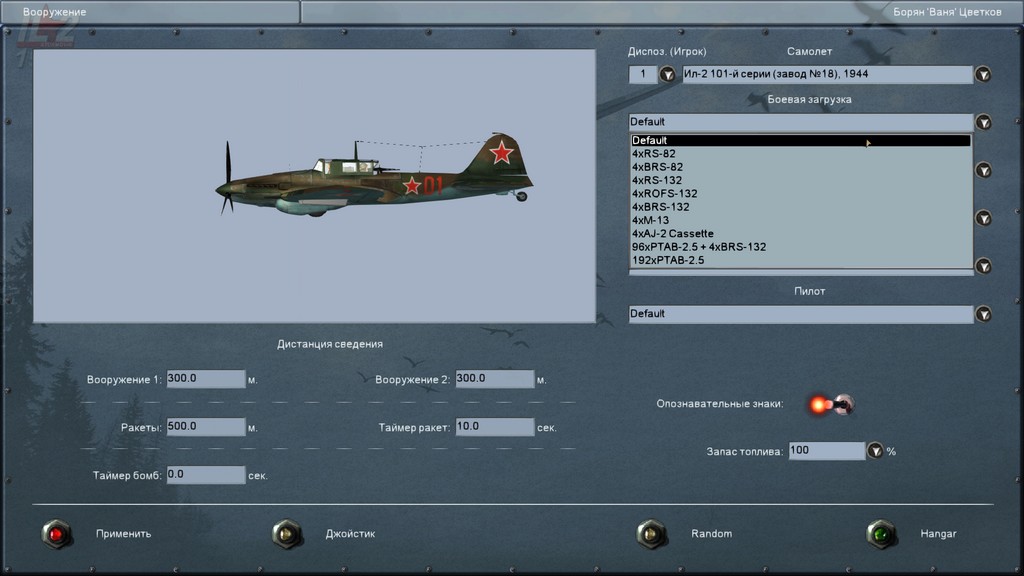The height and width of the screenshot is (576, 1024).
Task: Click the Джойстик round button icon
Action: coord(287,534)
